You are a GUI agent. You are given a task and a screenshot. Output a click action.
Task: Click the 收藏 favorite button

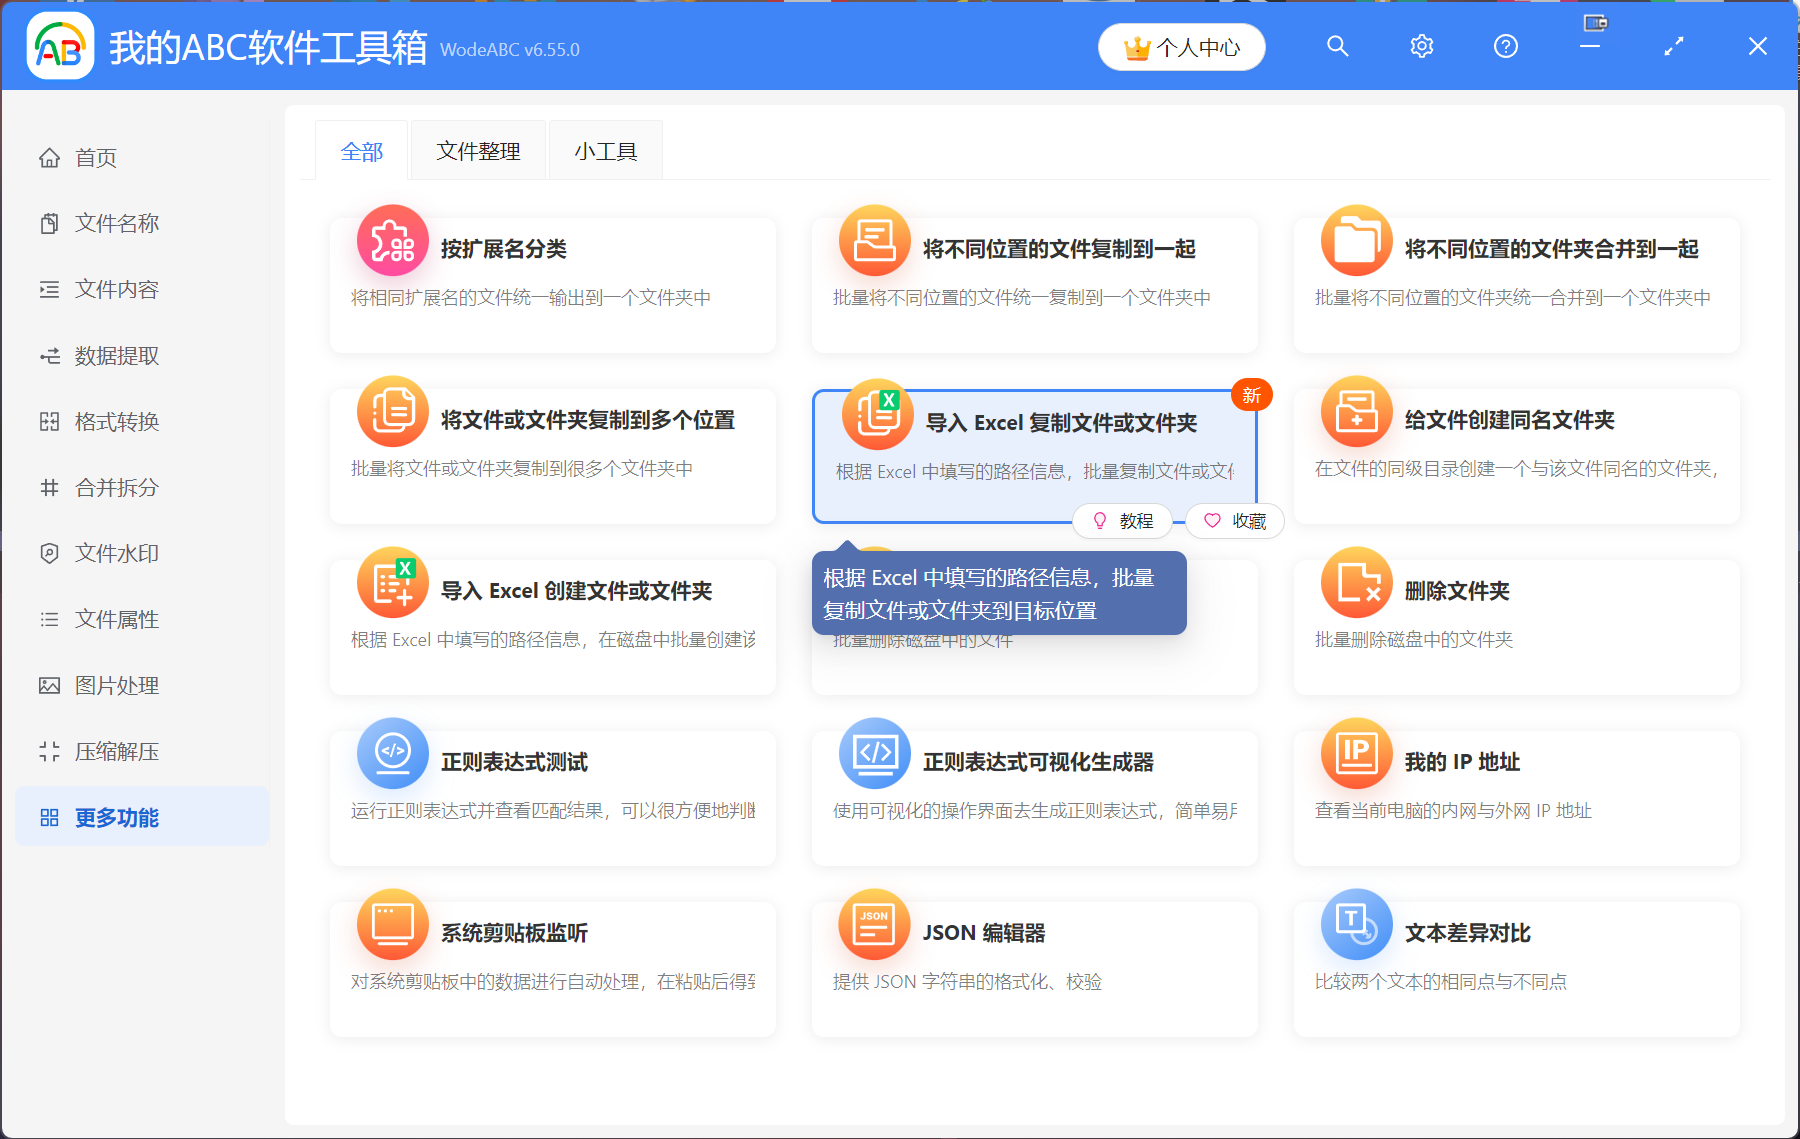pyautogui.click(x=1235, y=521)
